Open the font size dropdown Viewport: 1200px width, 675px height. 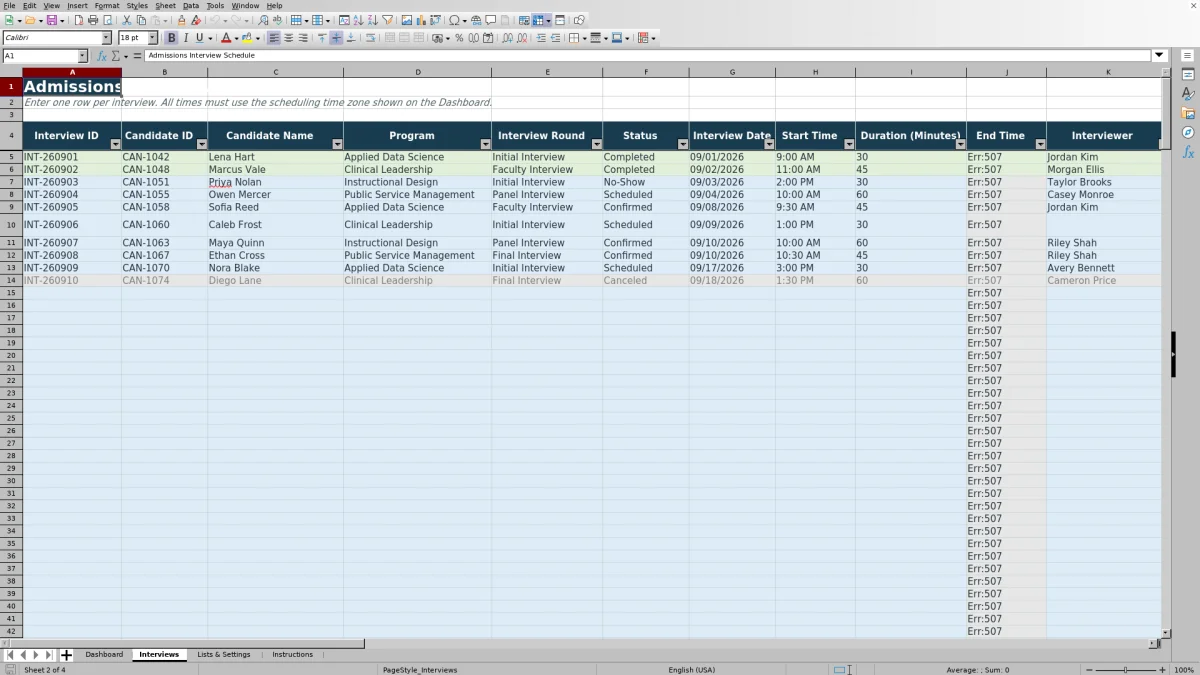pos(152,38)
